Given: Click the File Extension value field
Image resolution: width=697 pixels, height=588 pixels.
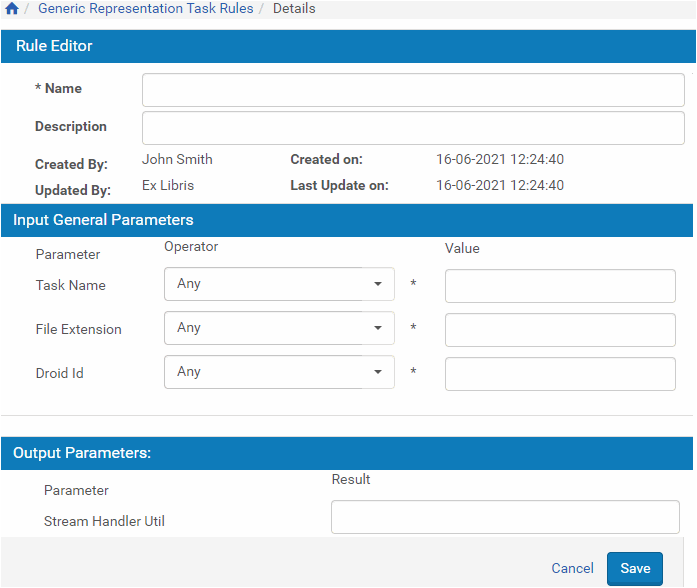Looking at the screenshot, I should [x=560, y=330].
